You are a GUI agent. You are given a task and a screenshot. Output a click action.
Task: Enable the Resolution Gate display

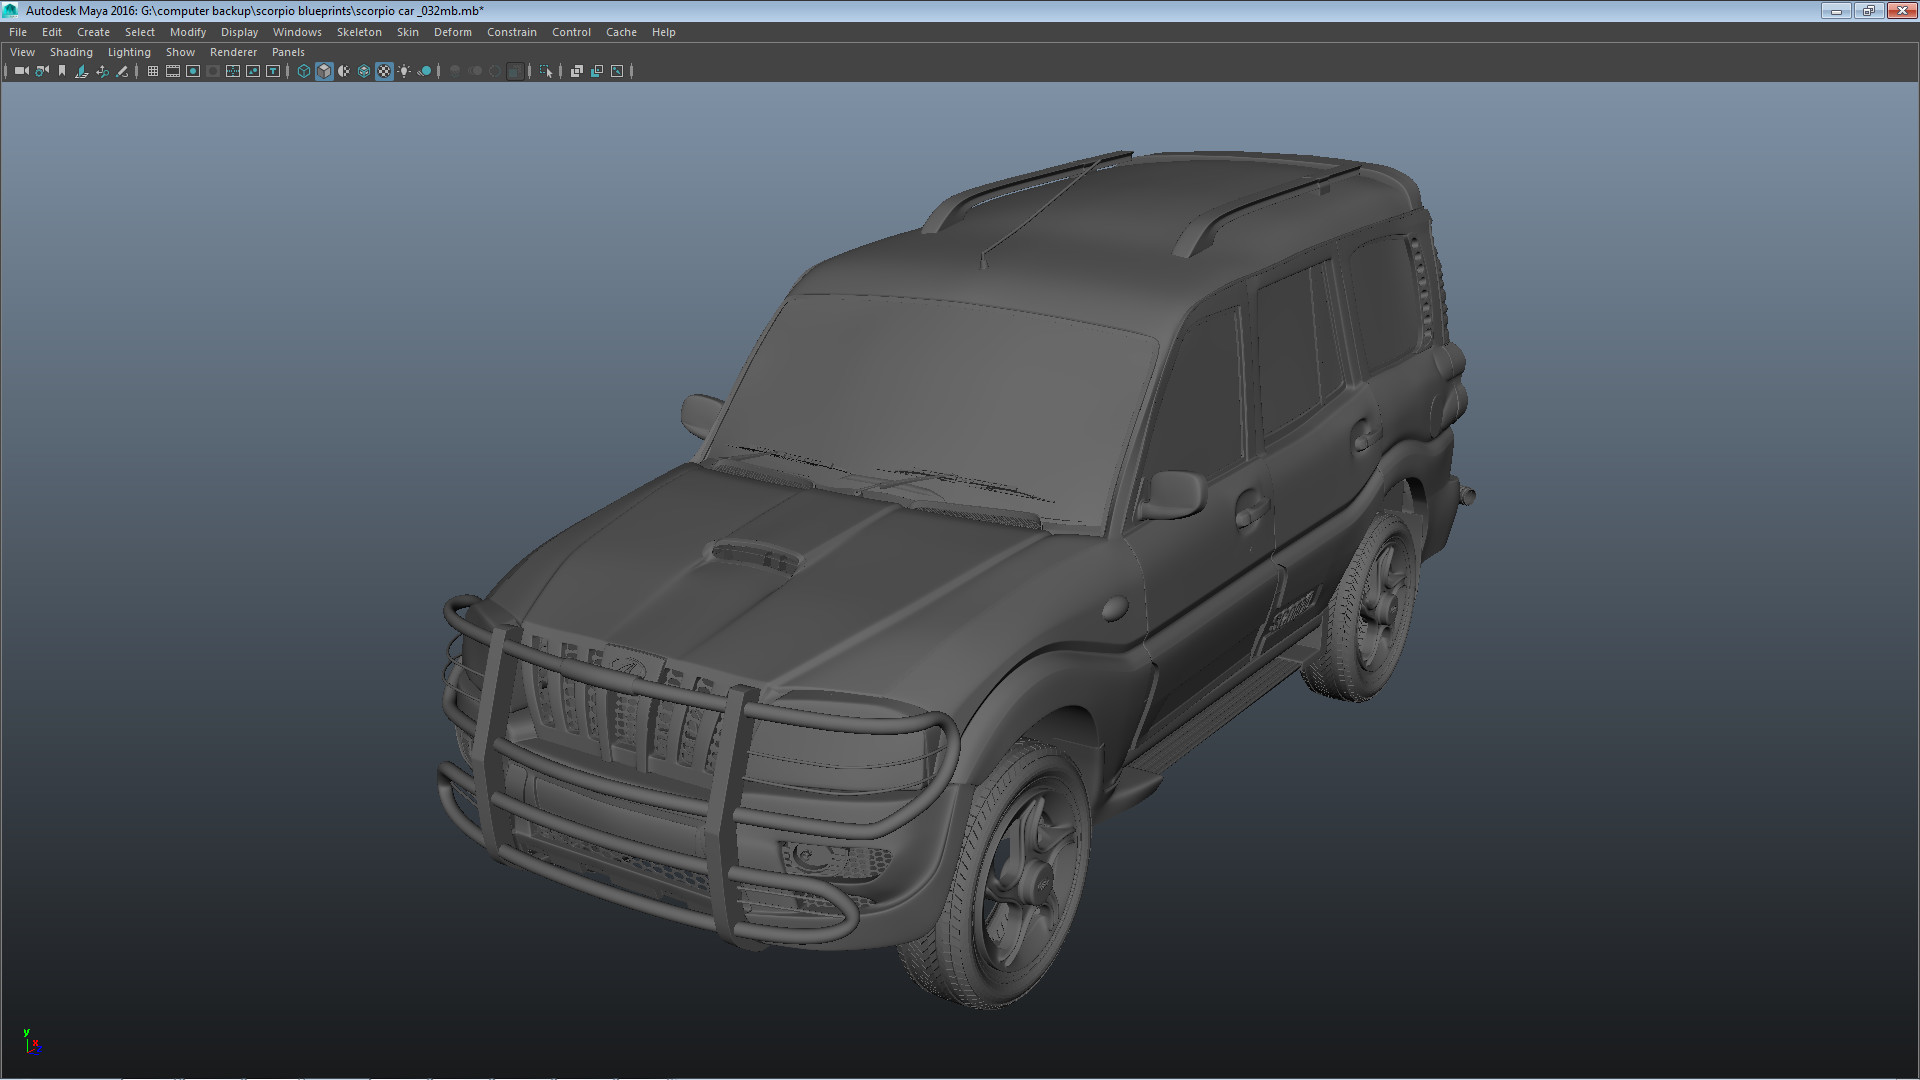(192, 71)
